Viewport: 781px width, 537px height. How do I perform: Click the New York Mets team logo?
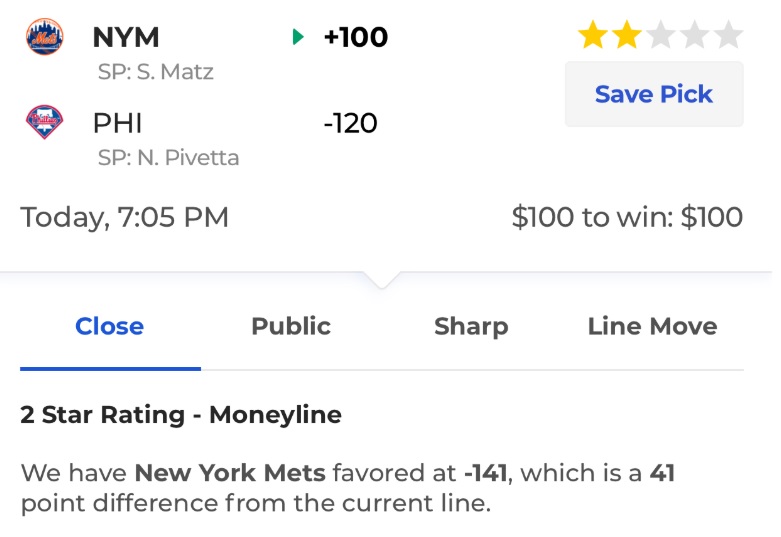pyautogui.click(x=44, y=36)
